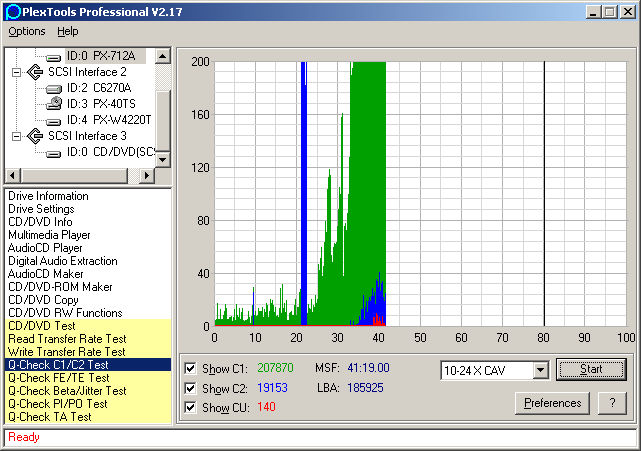
Task: Open CD/DVD-ROM Maker function
Action: [x=88, y=287]
